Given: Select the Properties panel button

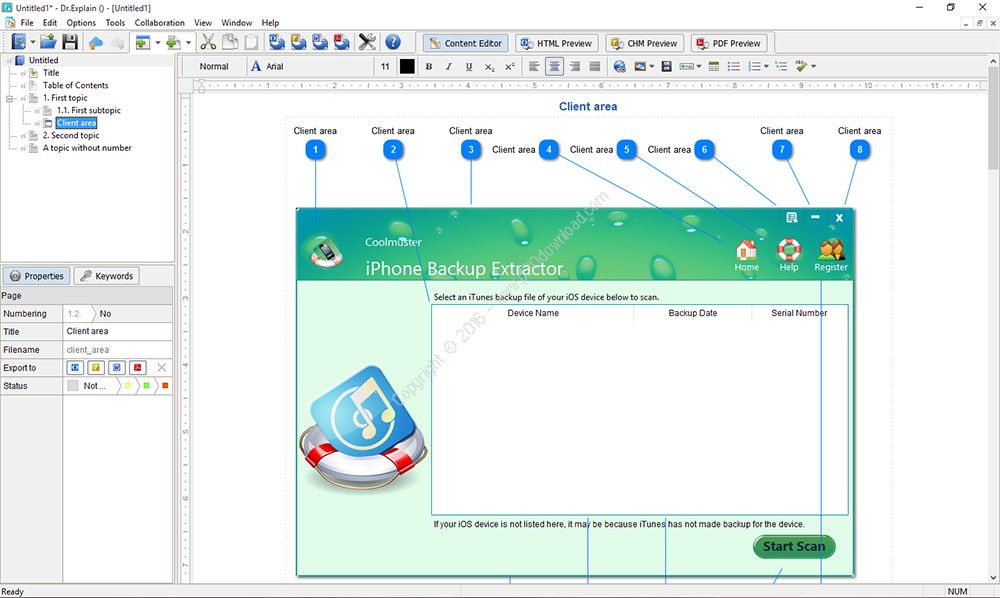Looking at the screenshot, I should (37, 276).
